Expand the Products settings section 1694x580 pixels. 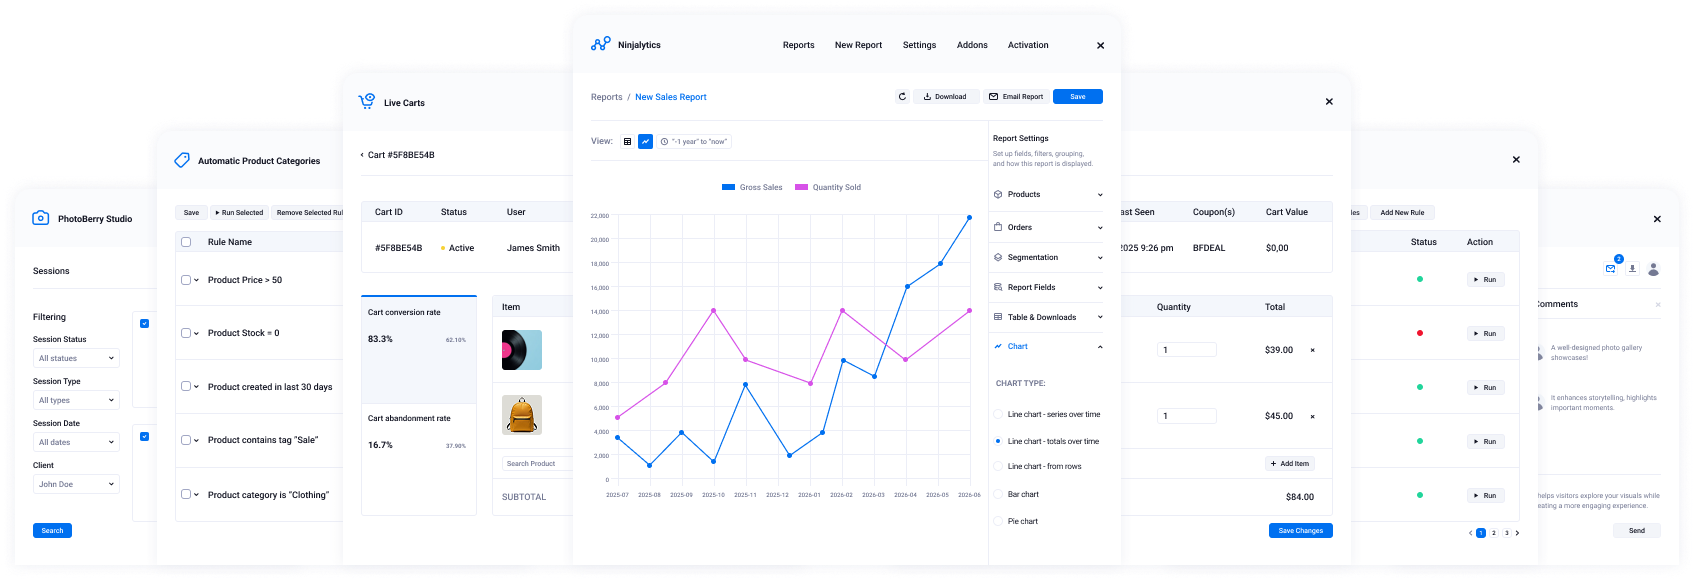click(1100, 195)
